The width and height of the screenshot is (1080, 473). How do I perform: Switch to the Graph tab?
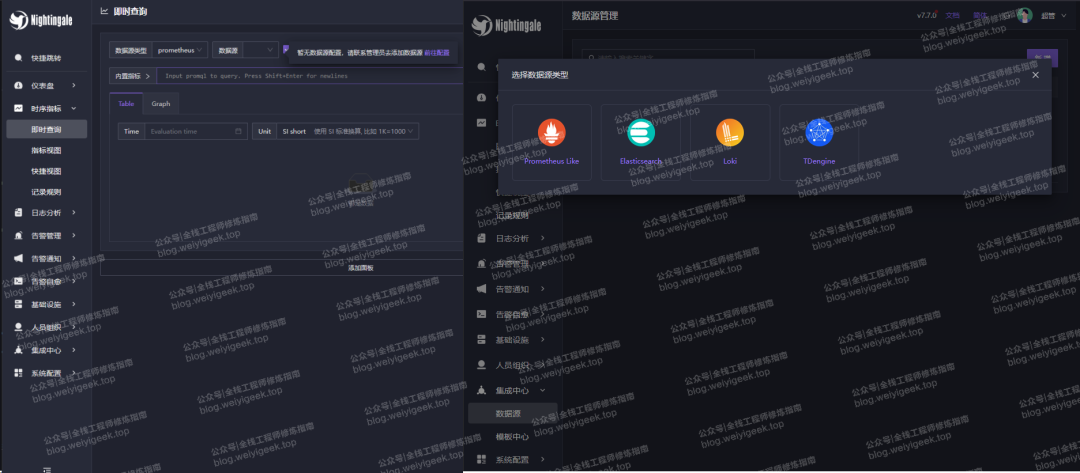(x=161, y=103)
